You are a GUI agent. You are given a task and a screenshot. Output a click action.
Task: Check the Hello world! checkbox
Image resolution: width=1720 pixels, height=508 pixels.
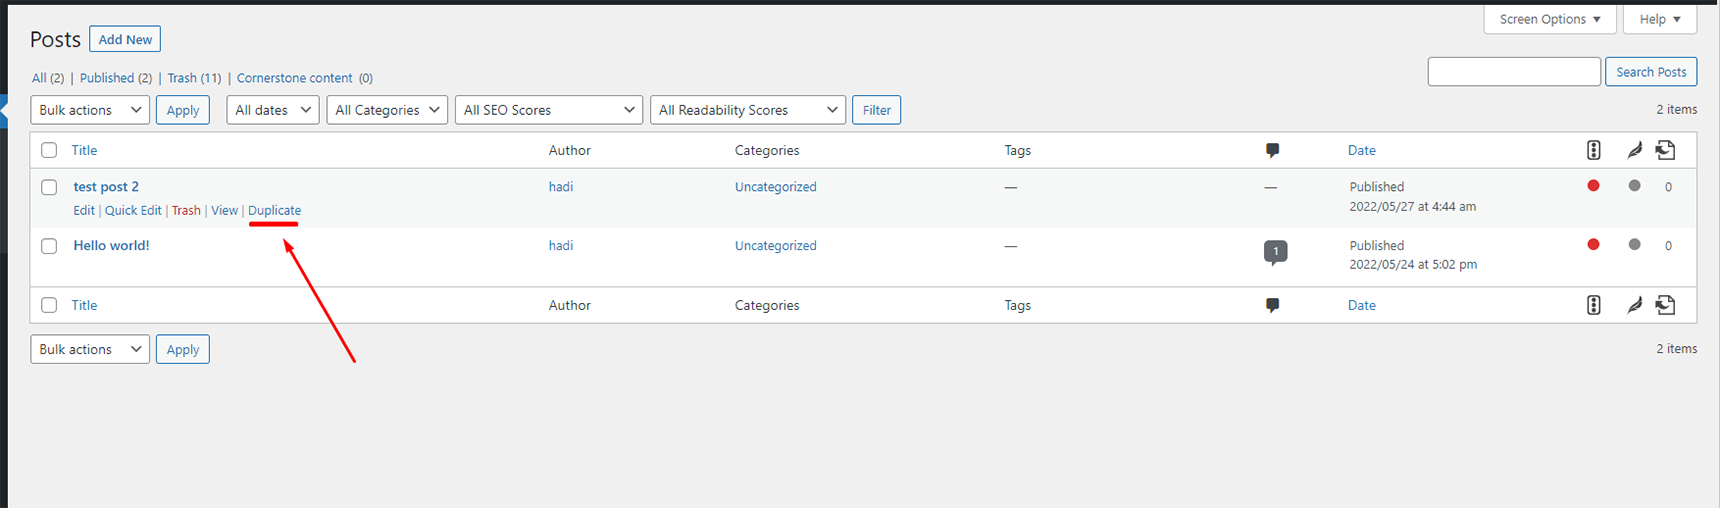click(x=49, y=246)
